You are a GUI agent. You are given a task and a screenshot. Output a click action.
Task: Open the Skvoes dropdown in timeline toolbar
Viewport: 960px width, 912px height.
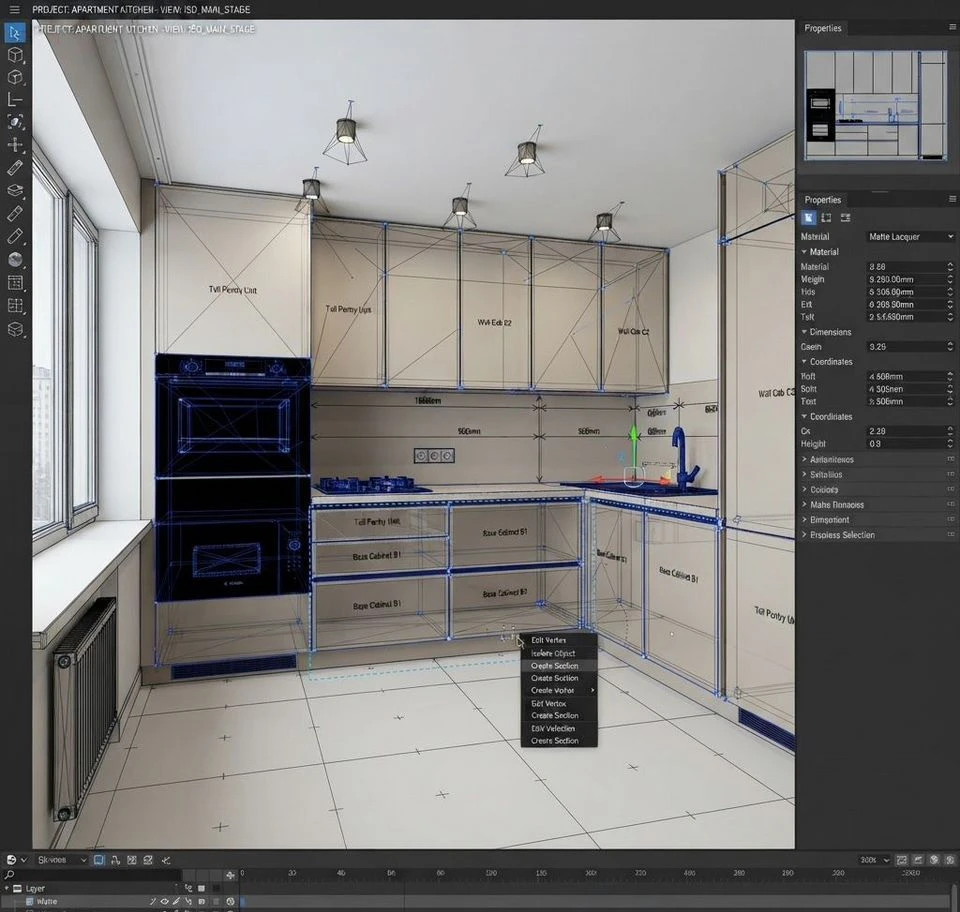61,860
